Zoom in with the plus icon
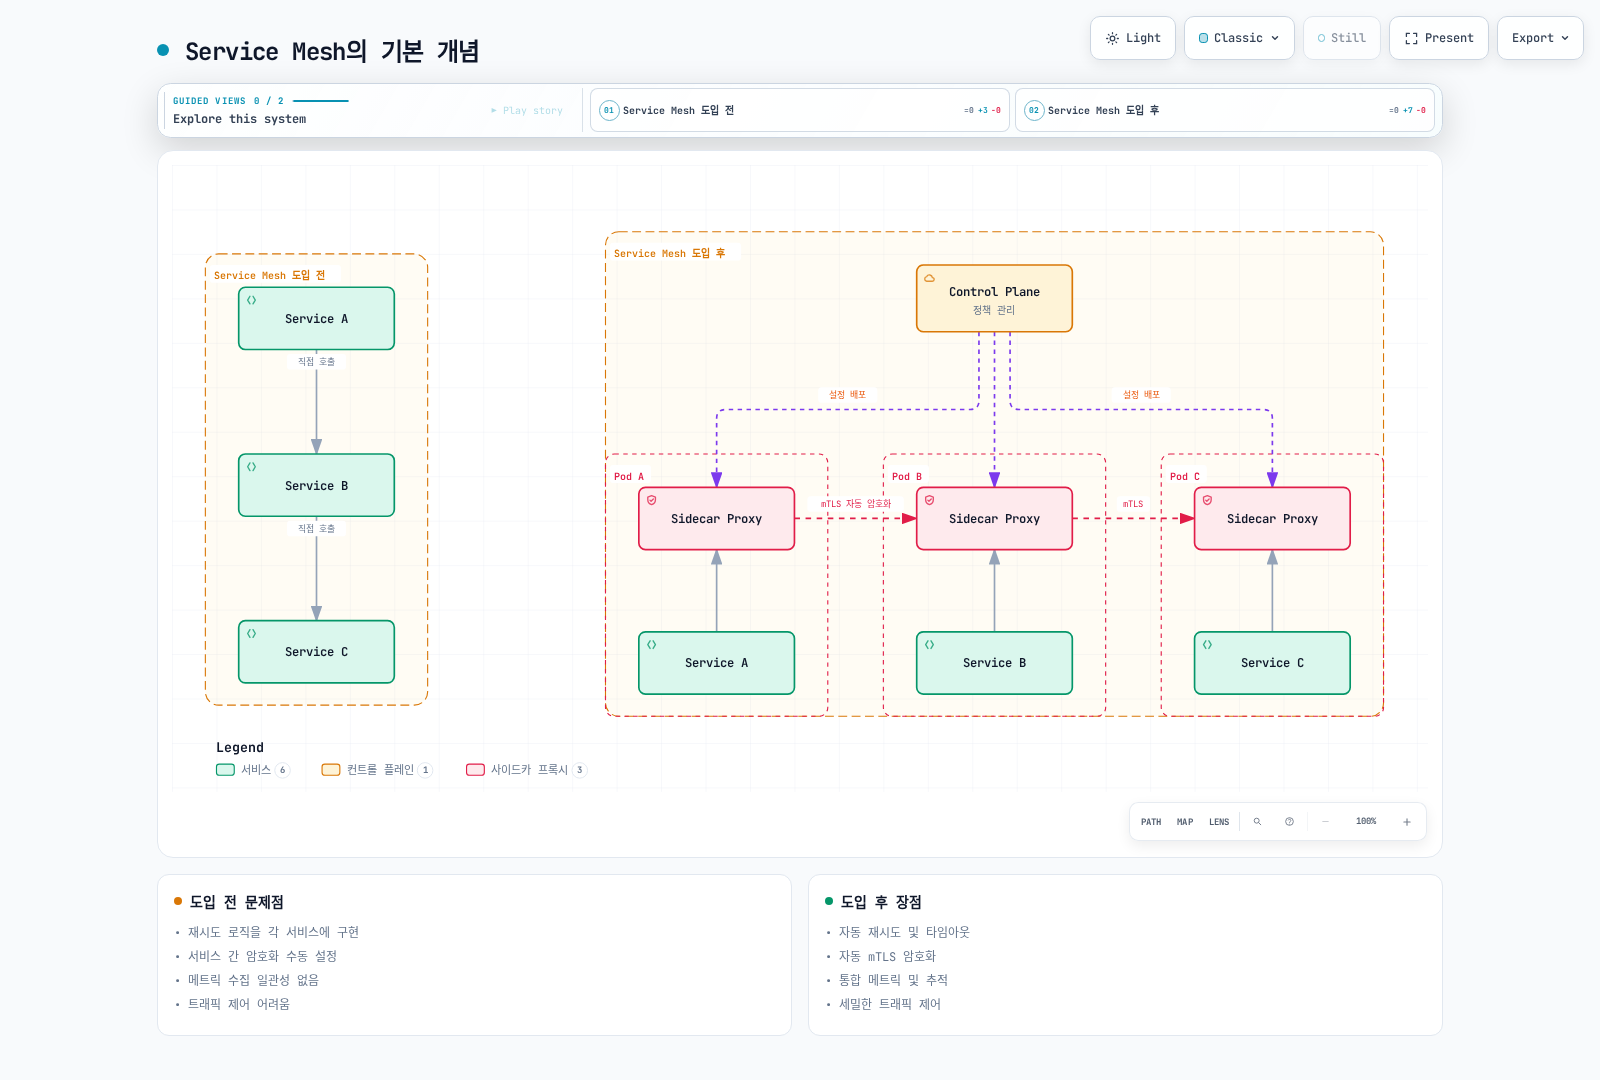The height and width of the screenshot is (1080, 1600). pos(1407,822)
